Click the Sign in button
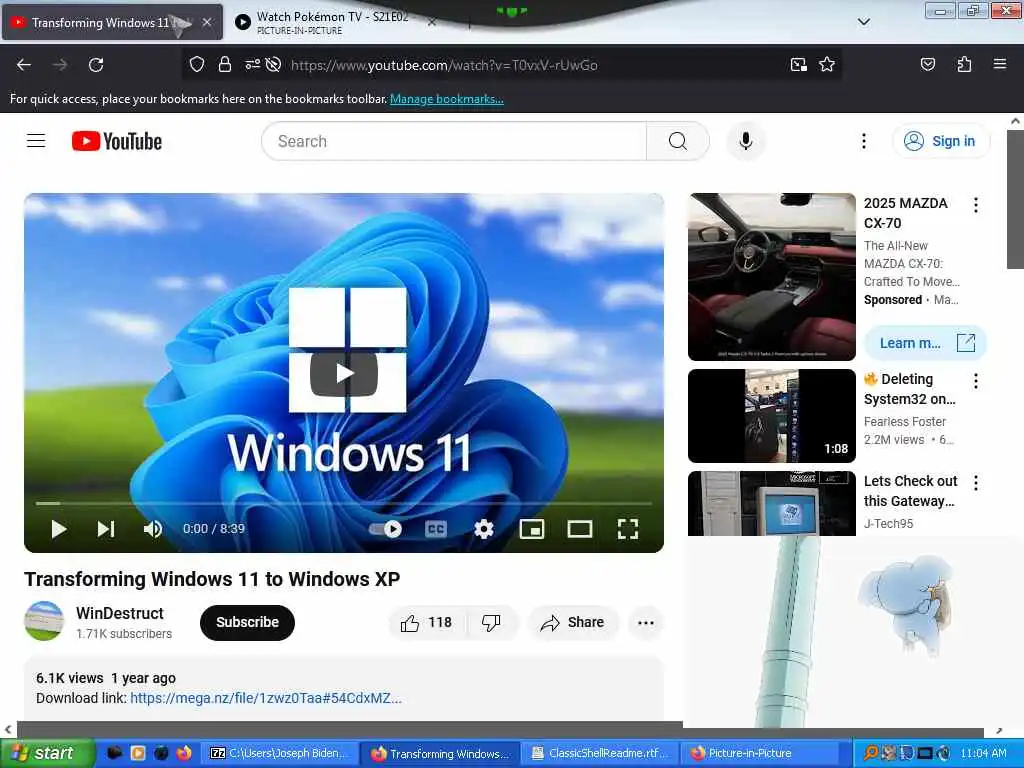This screenshot has width=1024, height=768. (x=941, y=141)
